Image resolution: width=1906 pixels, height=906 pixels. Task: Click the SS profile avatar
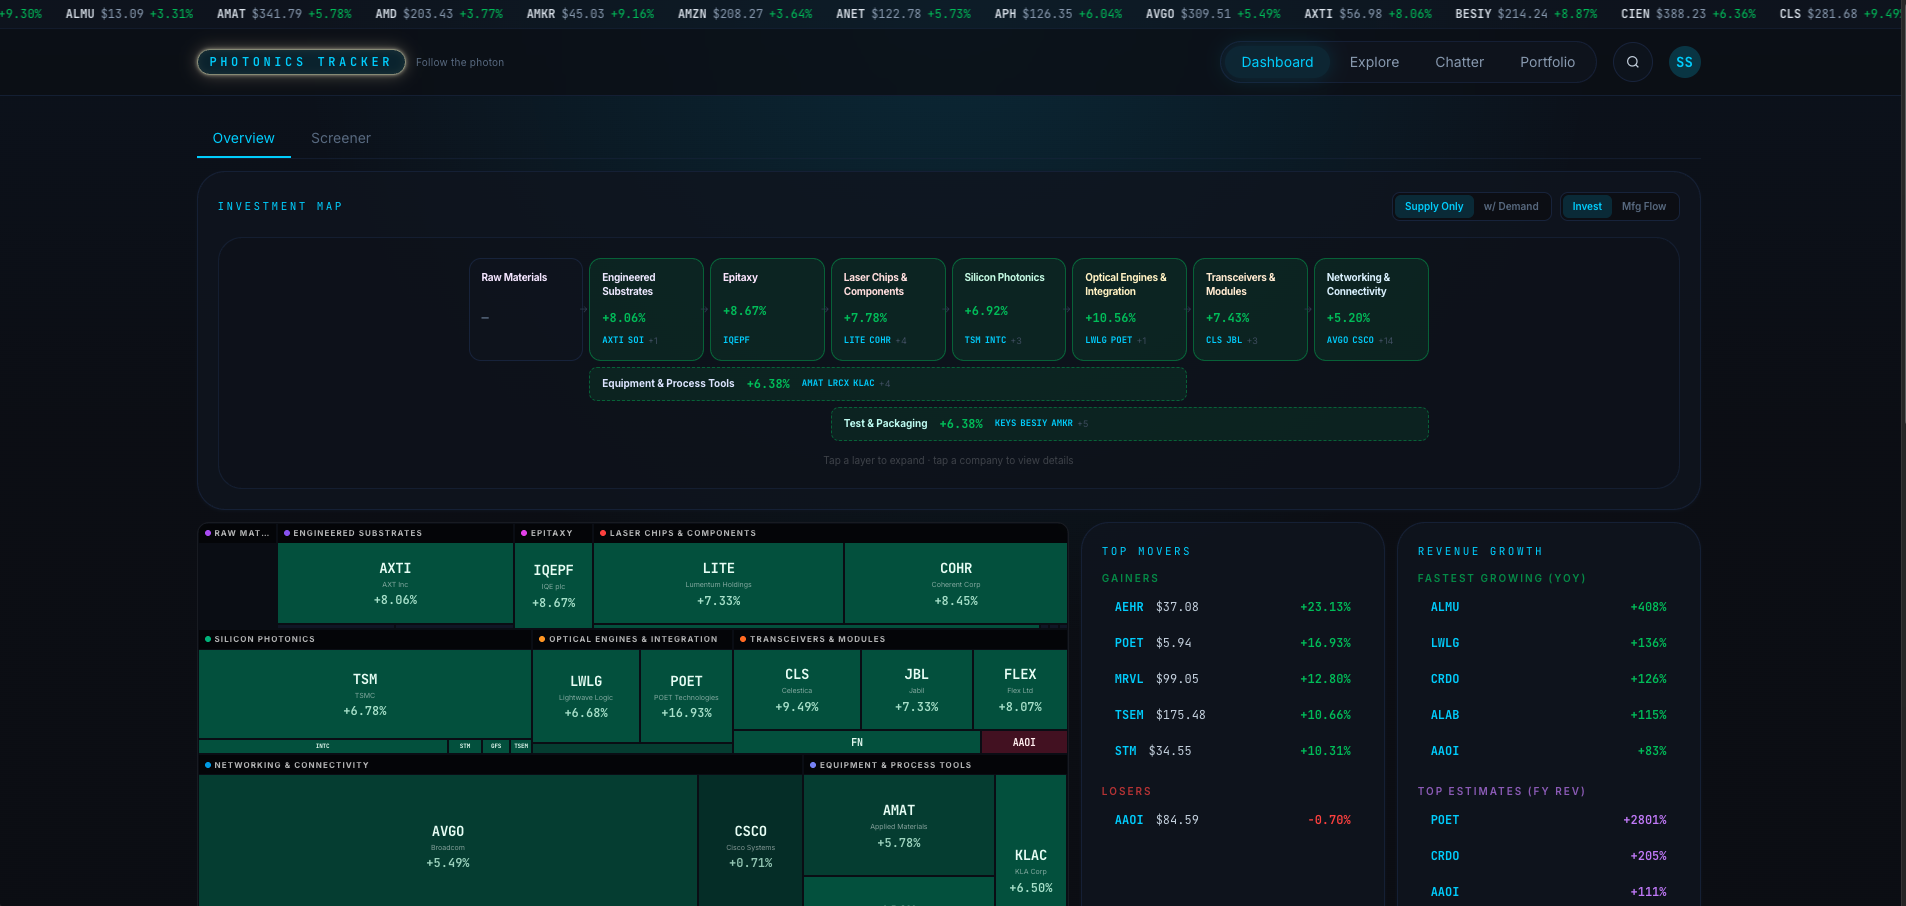tap(1684, 62)
